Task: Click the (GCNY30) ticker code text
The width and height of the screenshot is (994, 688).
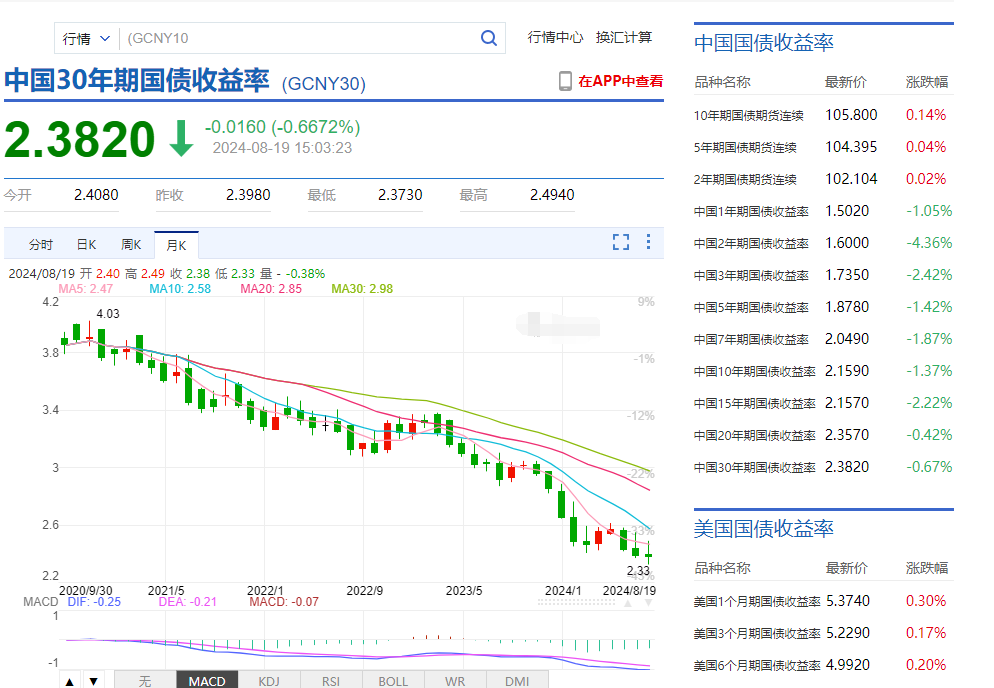Action: (x=323, y=84)
